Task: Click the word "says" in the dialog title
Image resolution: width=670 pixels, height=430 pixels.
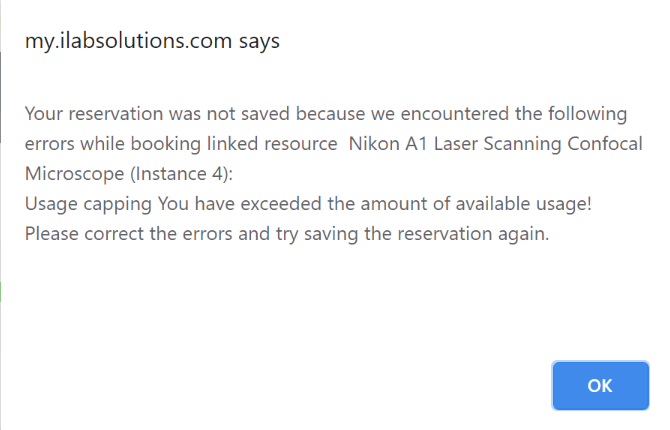Action: pyautogui.click(x=258, y=42)
